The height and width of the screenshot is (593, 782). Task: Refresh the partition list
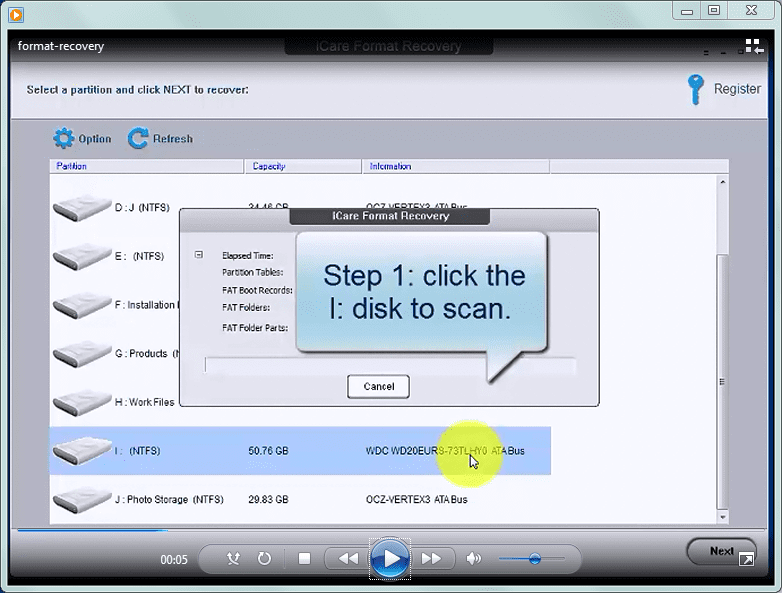(160, 138)
